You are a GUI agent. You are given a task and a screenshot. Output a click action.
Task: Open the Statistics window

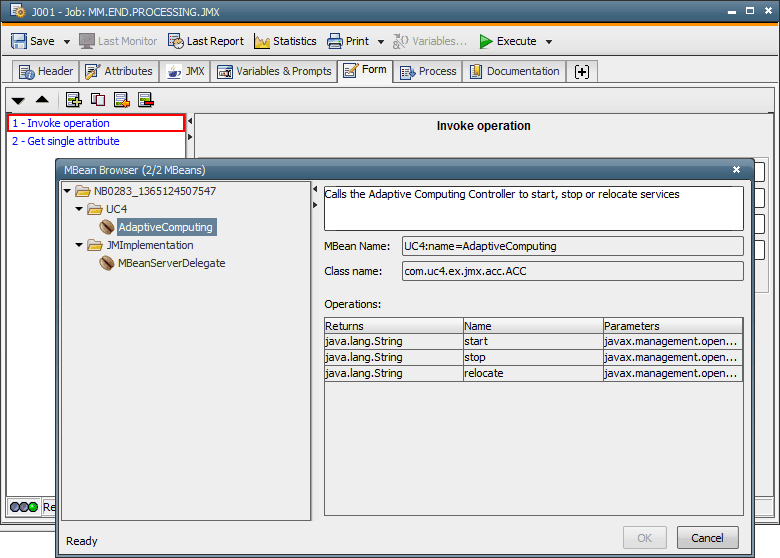[285, 41]
